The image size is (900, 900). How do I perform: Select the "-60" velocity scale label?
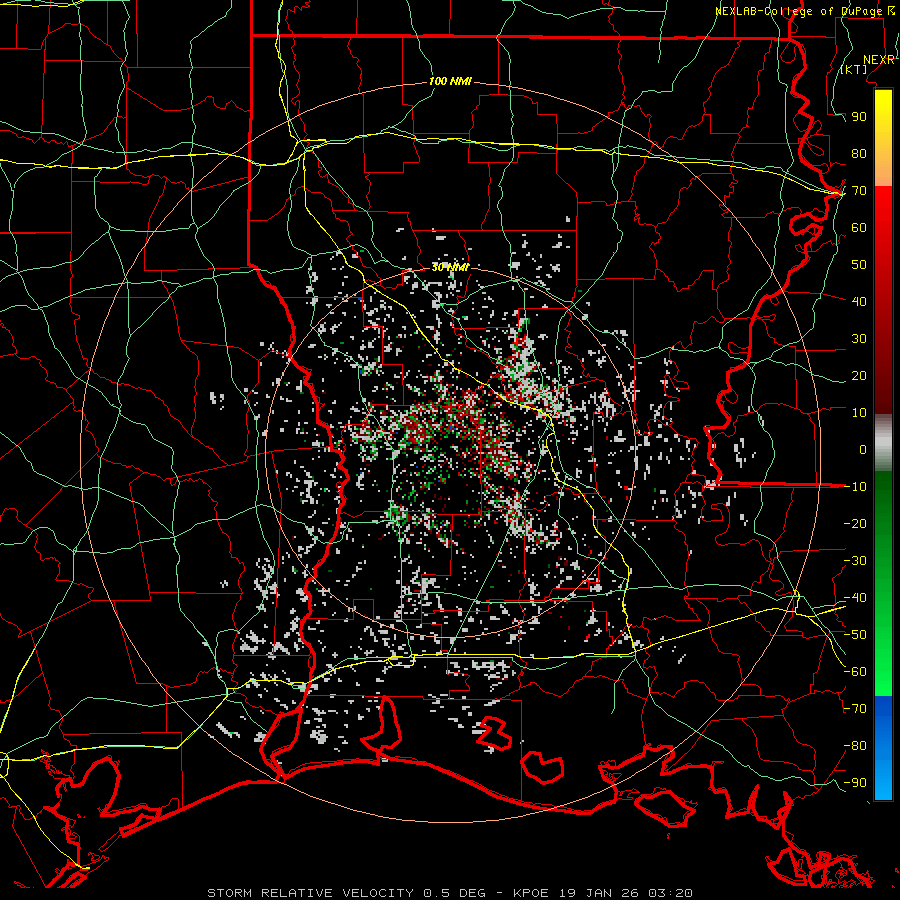click(x=855, y=672)
